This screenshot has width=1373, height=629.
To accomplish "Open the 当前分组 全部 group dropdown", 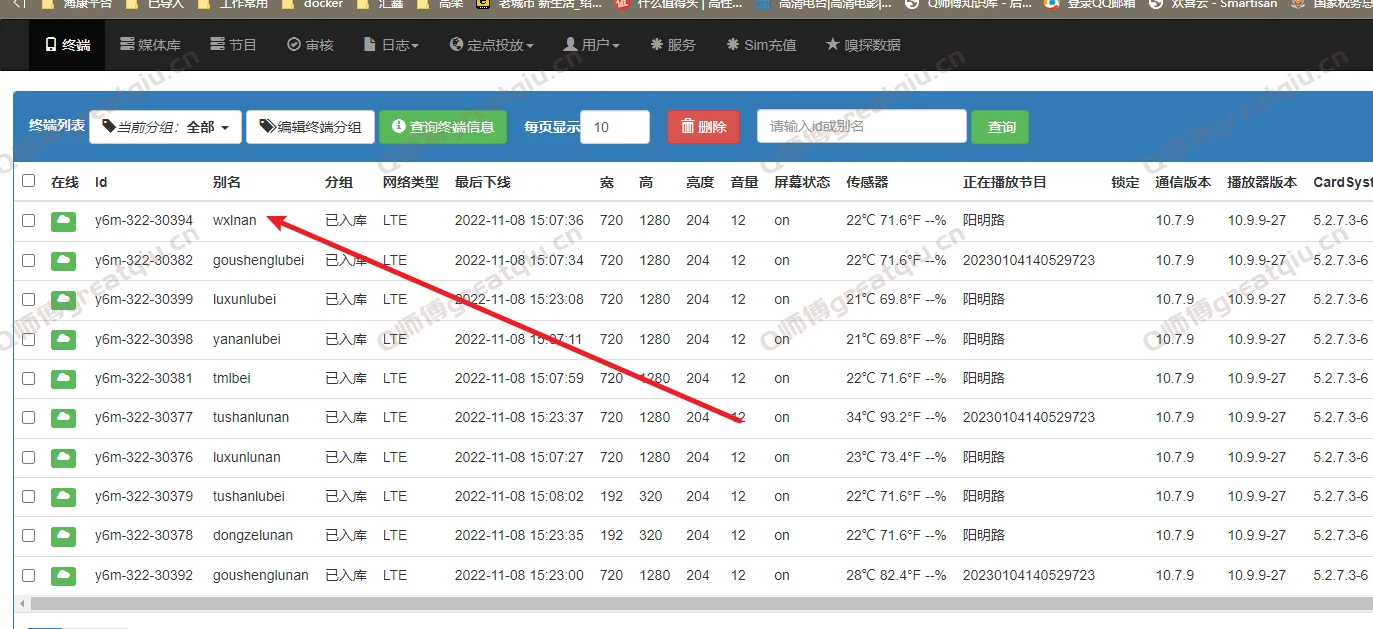I will [x=165, y=127].
